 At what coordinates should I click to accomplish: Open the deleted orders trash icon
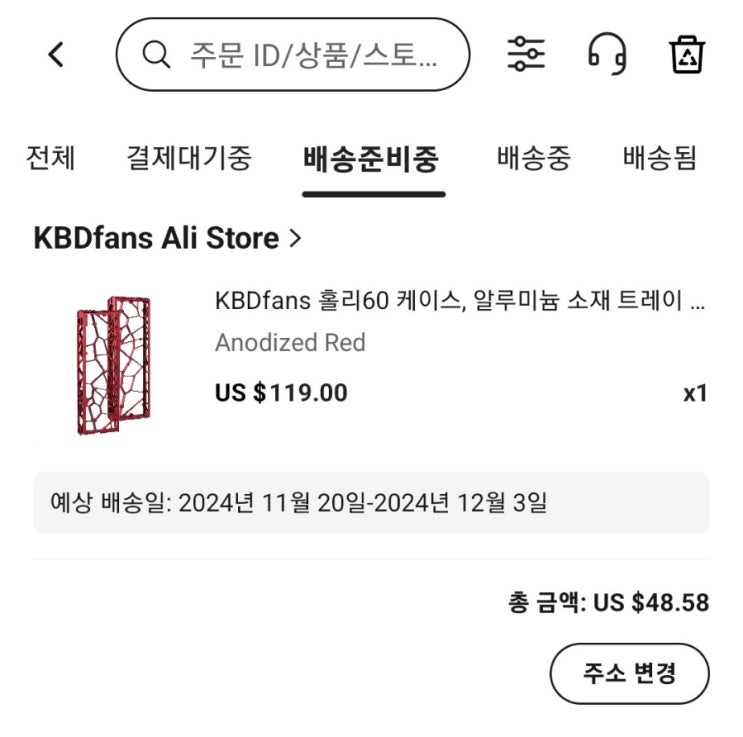tap(688, 54)
